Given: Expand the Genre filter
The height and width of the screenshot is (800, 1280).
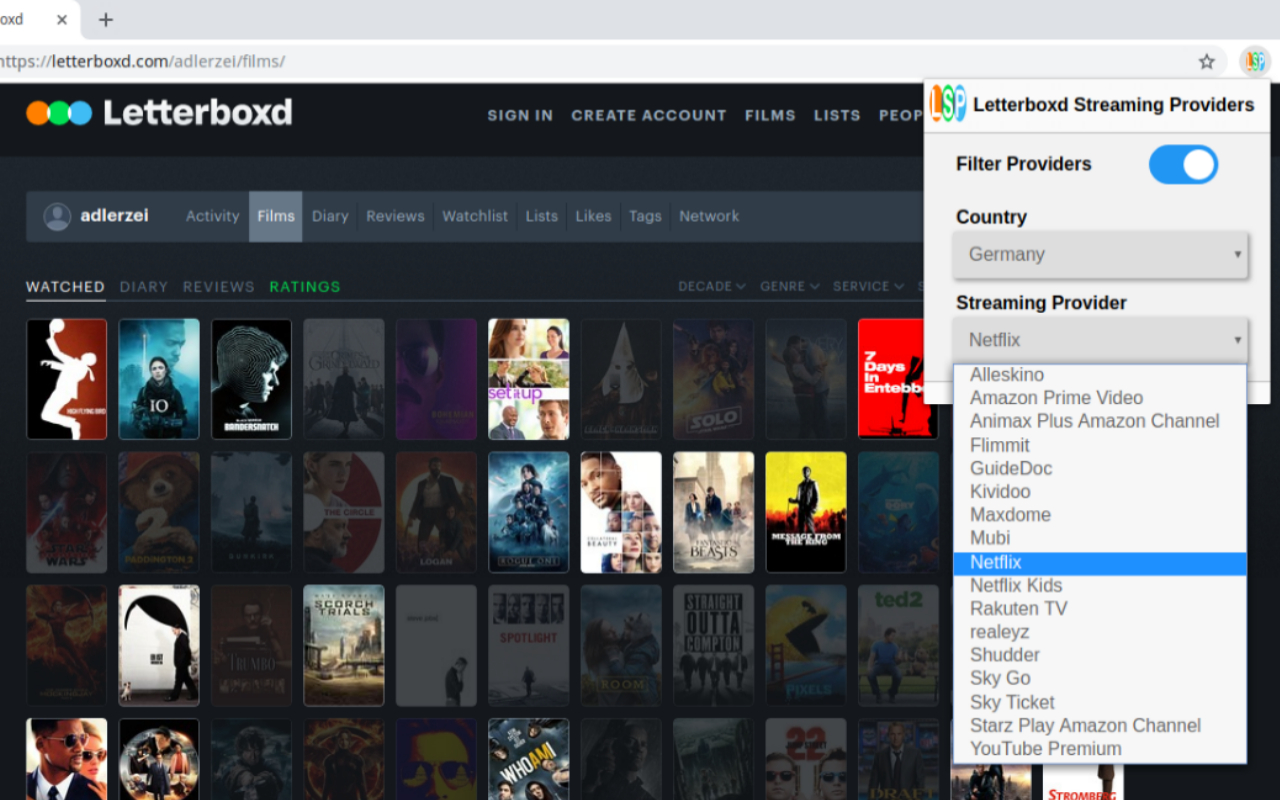Looking at the screenshot, I should [x=790, y=286].
